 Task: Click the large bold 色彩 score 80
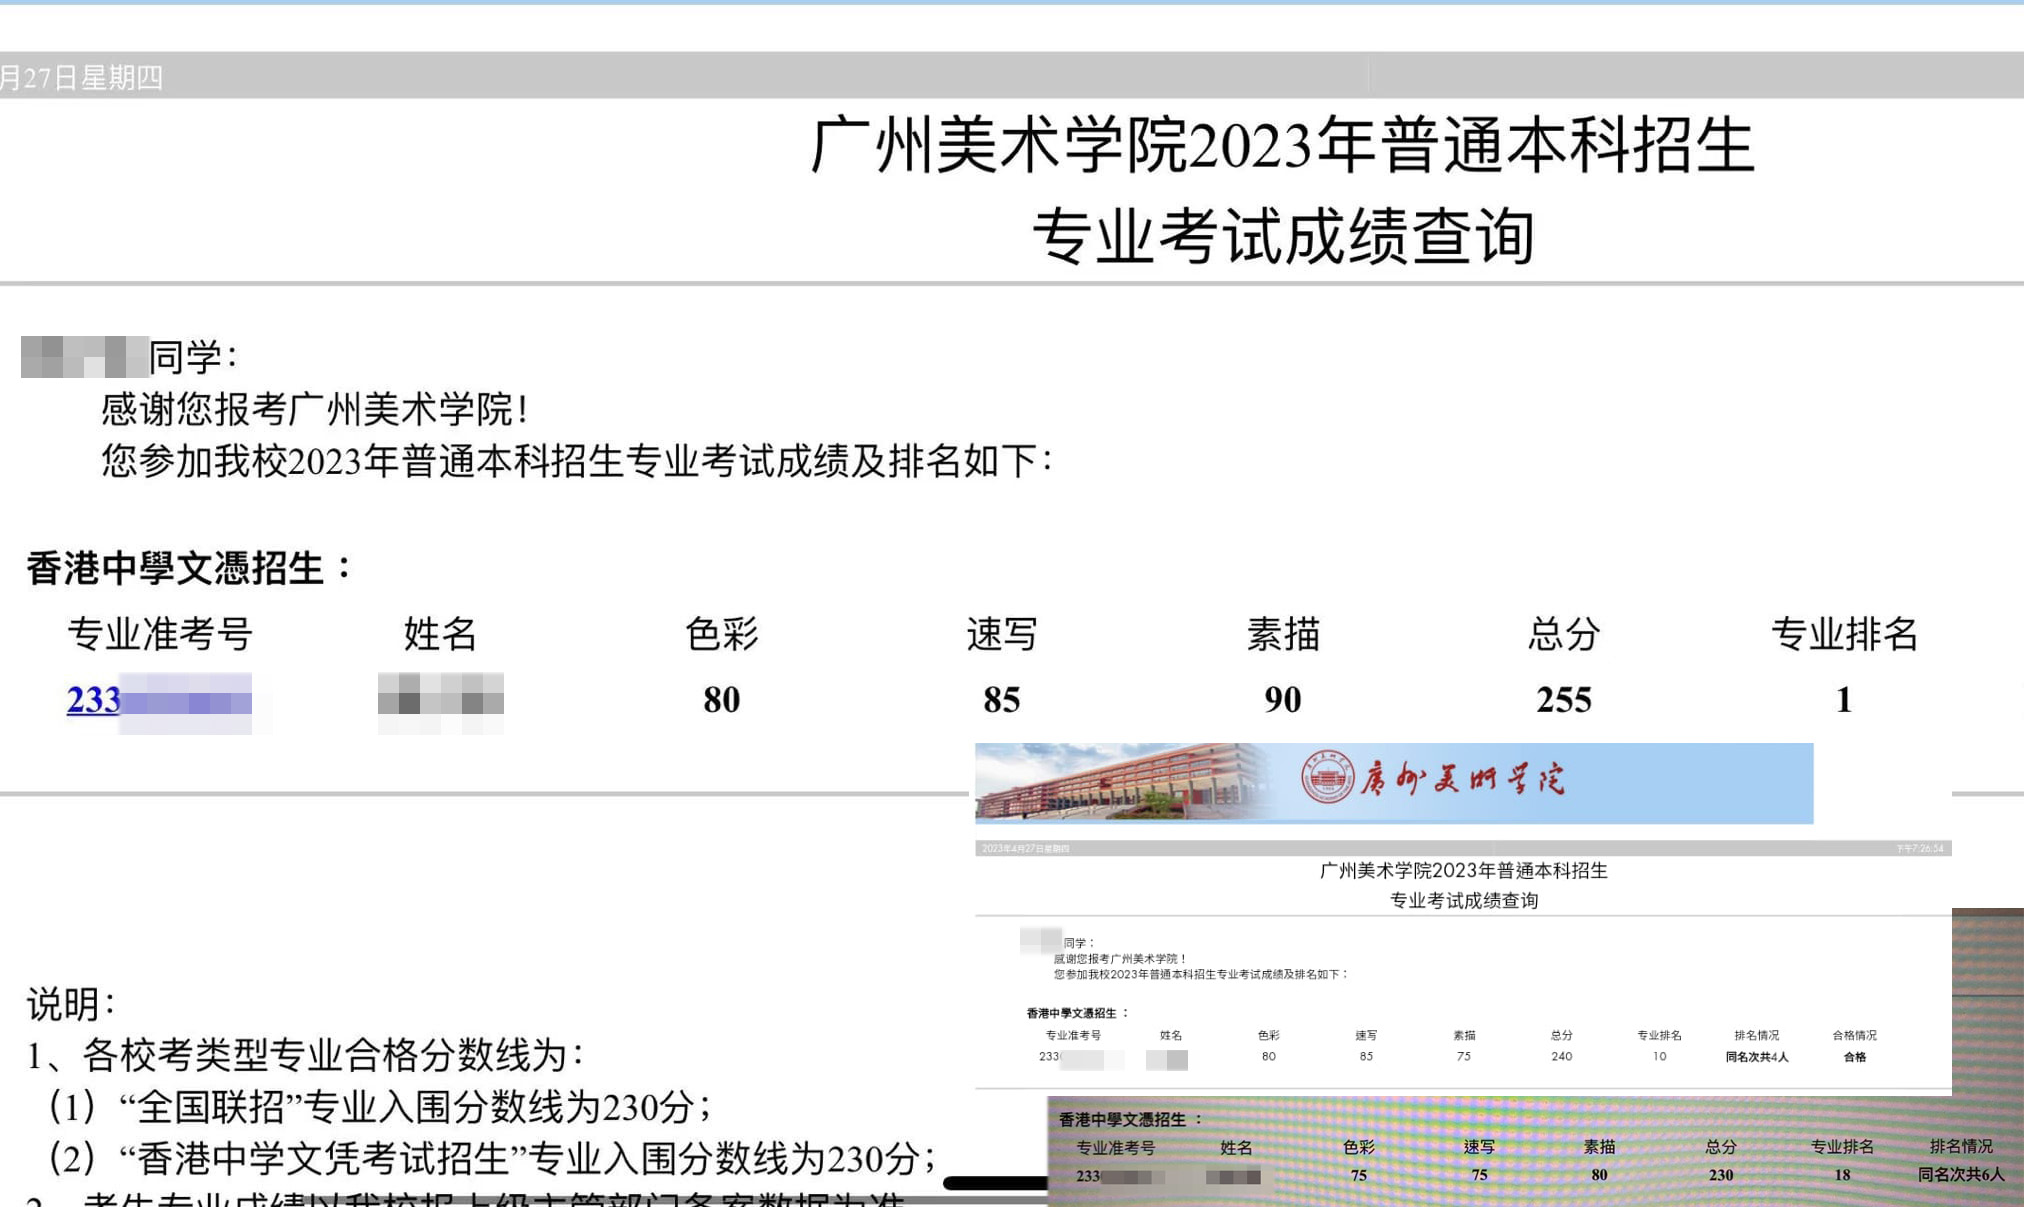click(722, 700)
